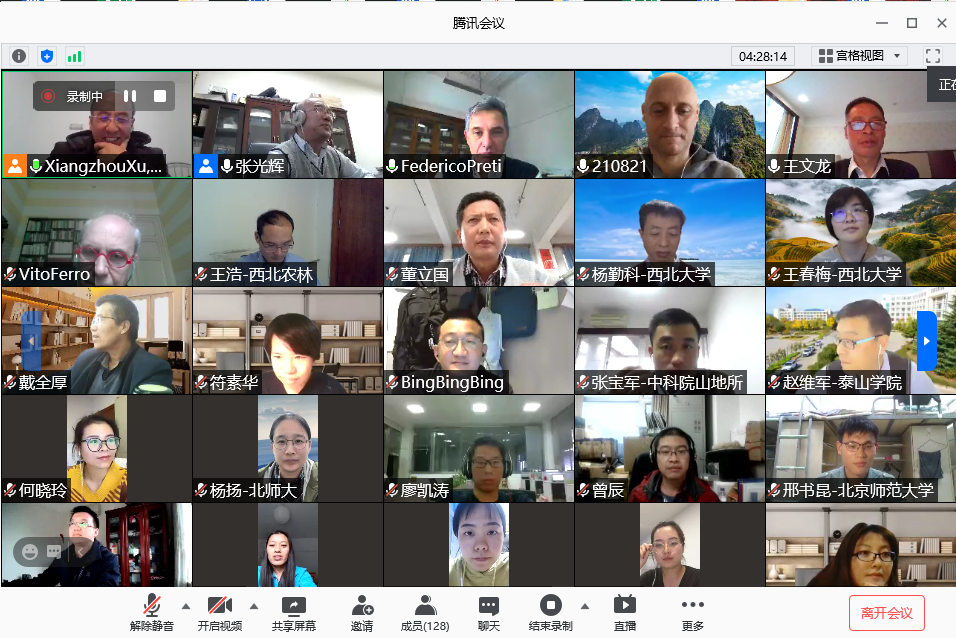Image resolution: width=956 pixels, height=638 pixels.
Task: Click microphone icon beside 王文龙 name
Action: (x=774, y=166)
